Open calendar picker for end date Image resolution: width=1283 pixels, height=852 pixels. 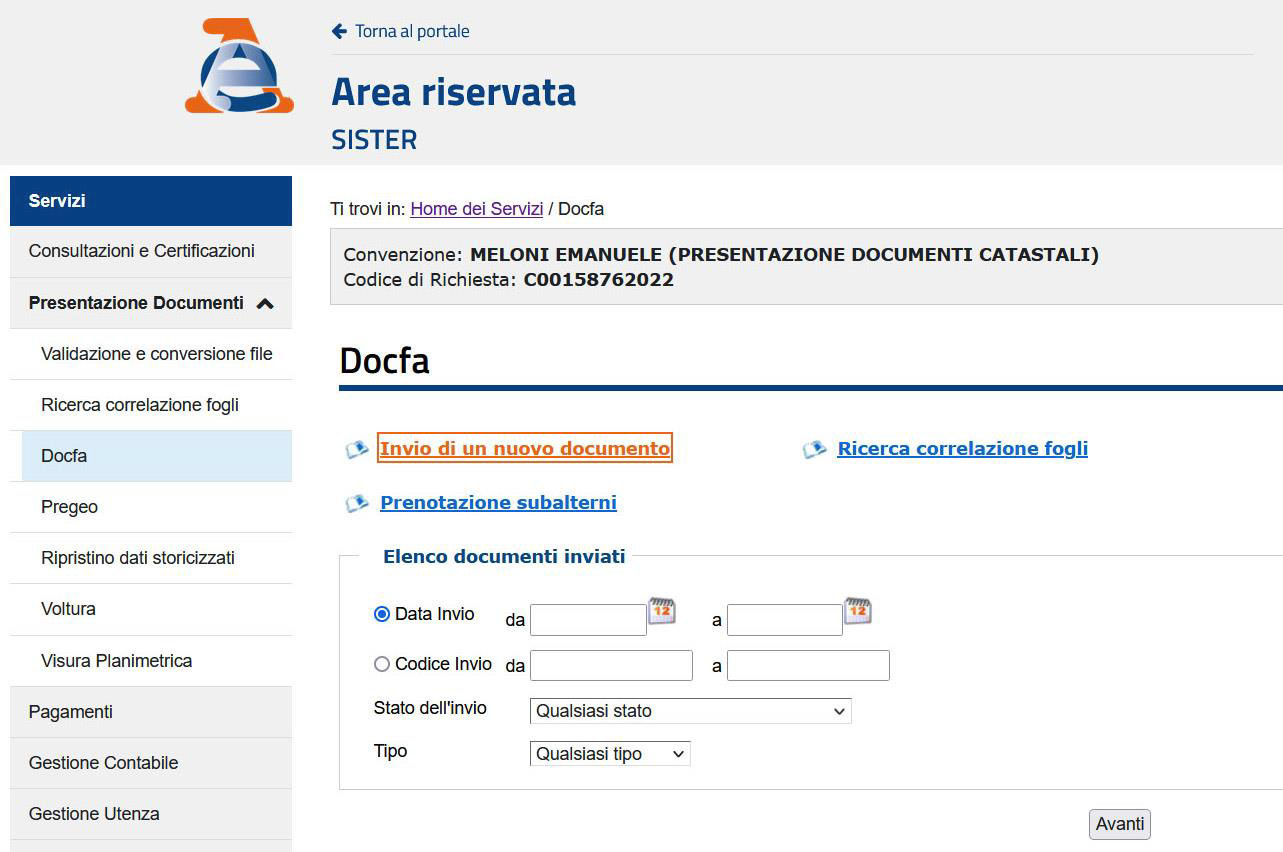(858, 611)
